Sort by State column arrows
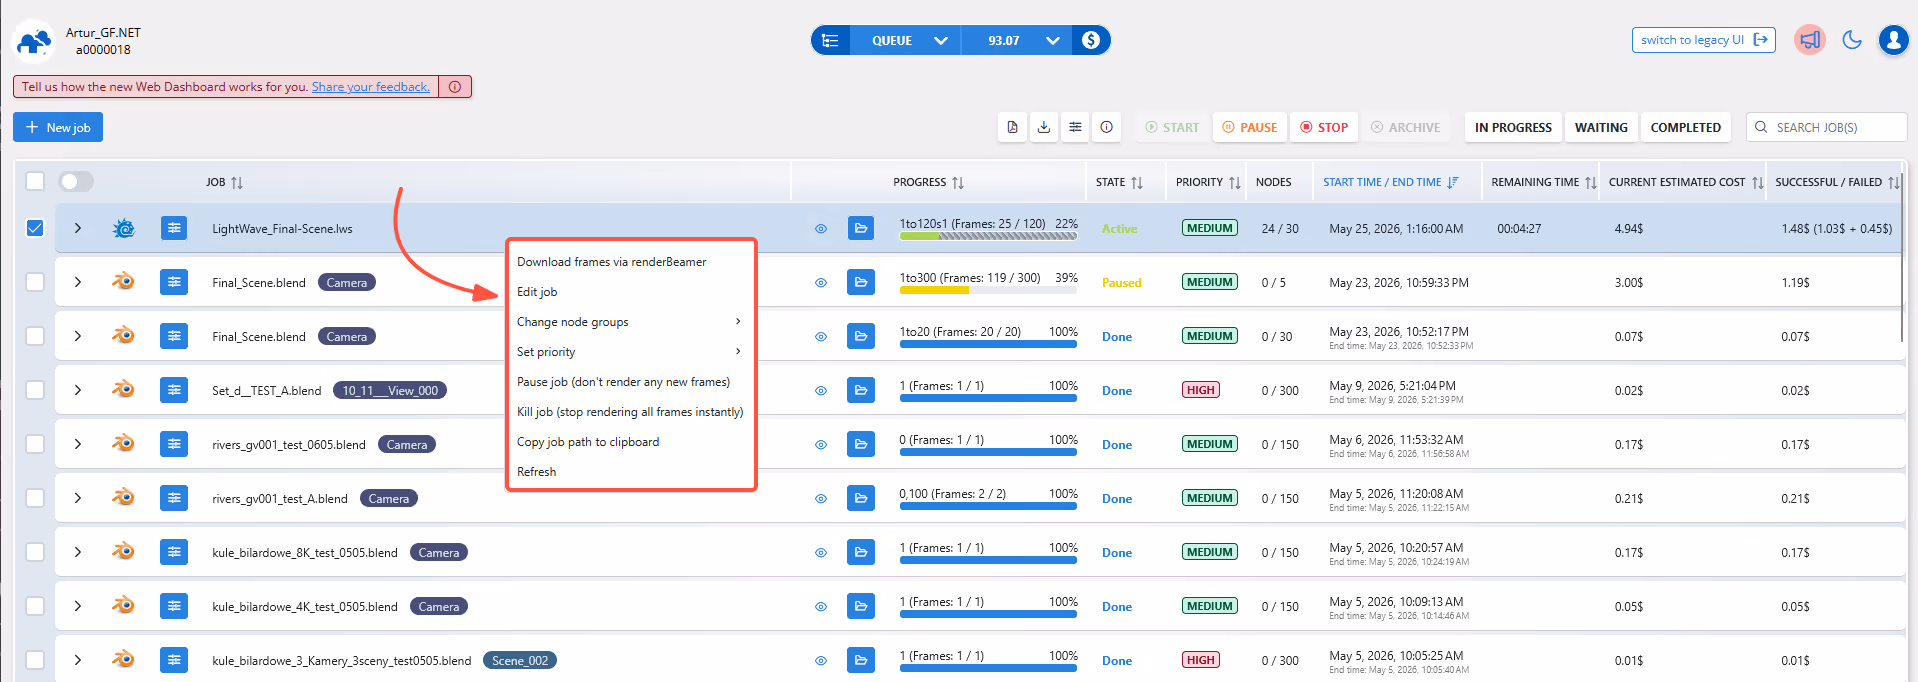Image resolution: width=1918 pixels, height=682 pixels. (x=1137, y=183)
